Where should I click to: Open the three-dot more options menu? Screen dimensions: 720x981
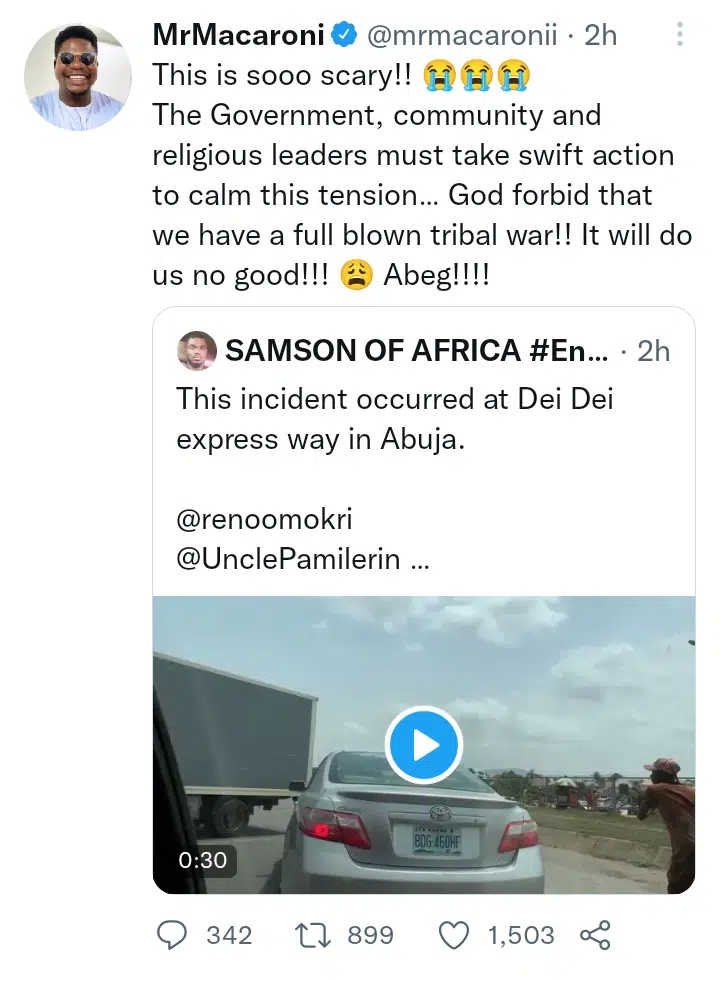pyautogui.click(x=680, y=35)
